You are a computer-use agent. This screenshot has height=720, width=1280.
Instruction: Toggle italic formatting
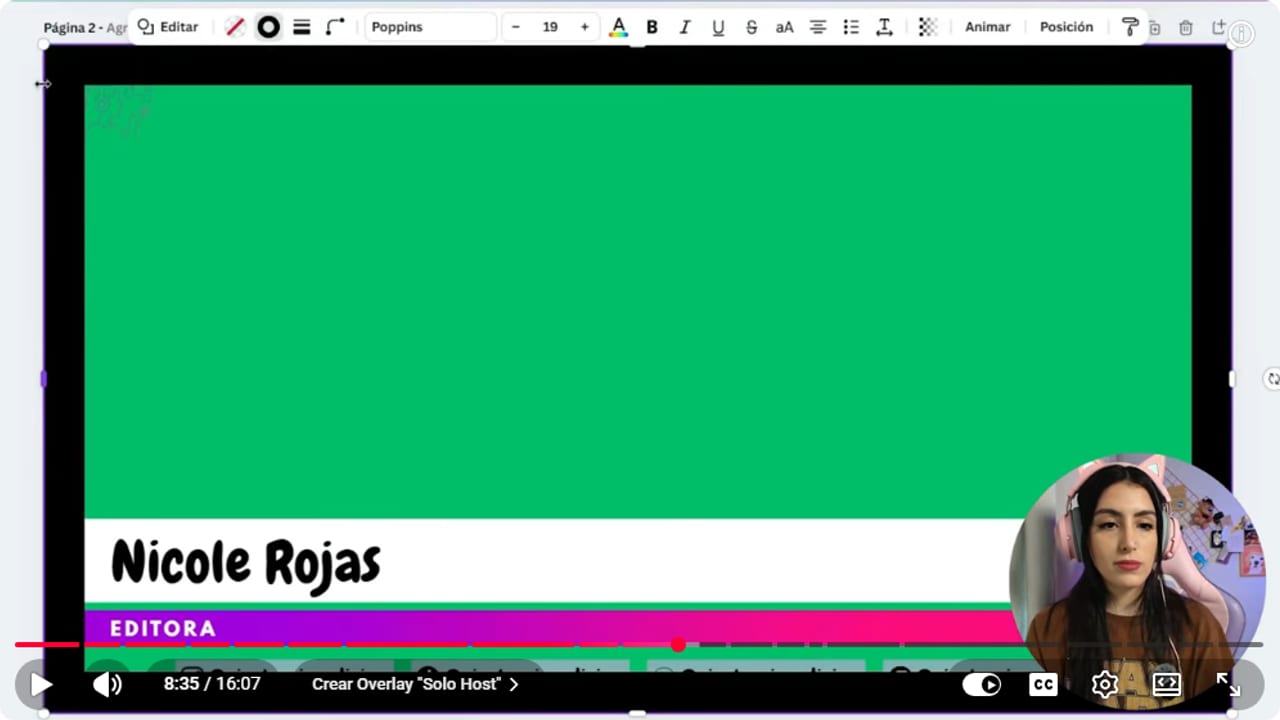685,27
